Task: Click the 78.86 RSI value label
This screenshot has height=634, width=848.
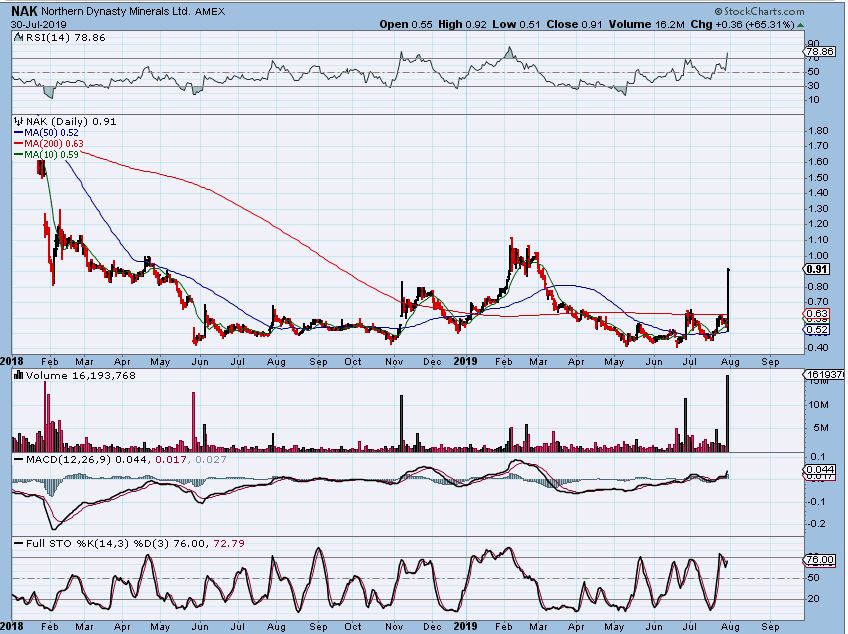Action: (819, 52)
